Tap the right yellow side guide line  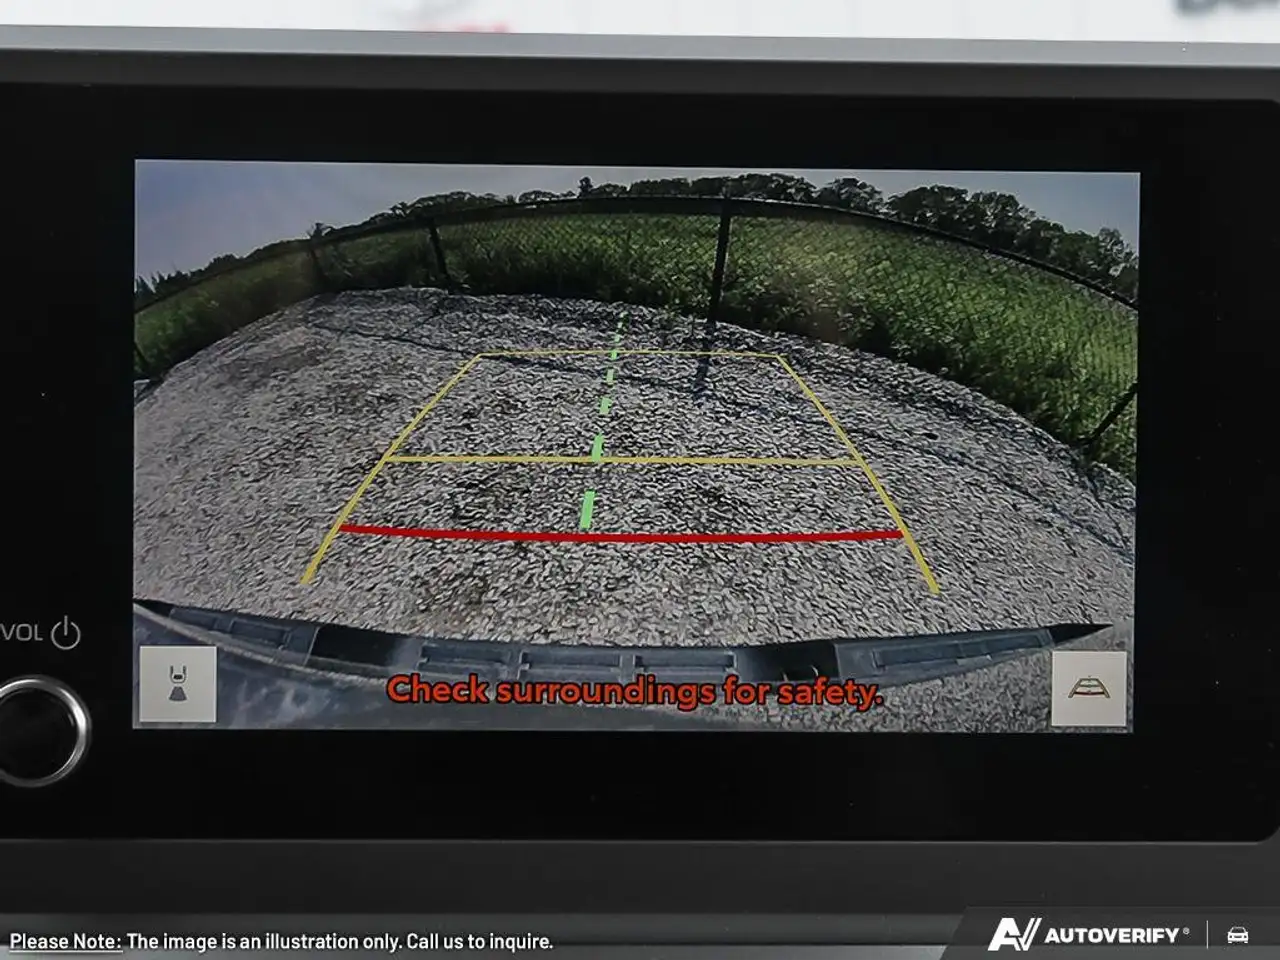[858, 474]
